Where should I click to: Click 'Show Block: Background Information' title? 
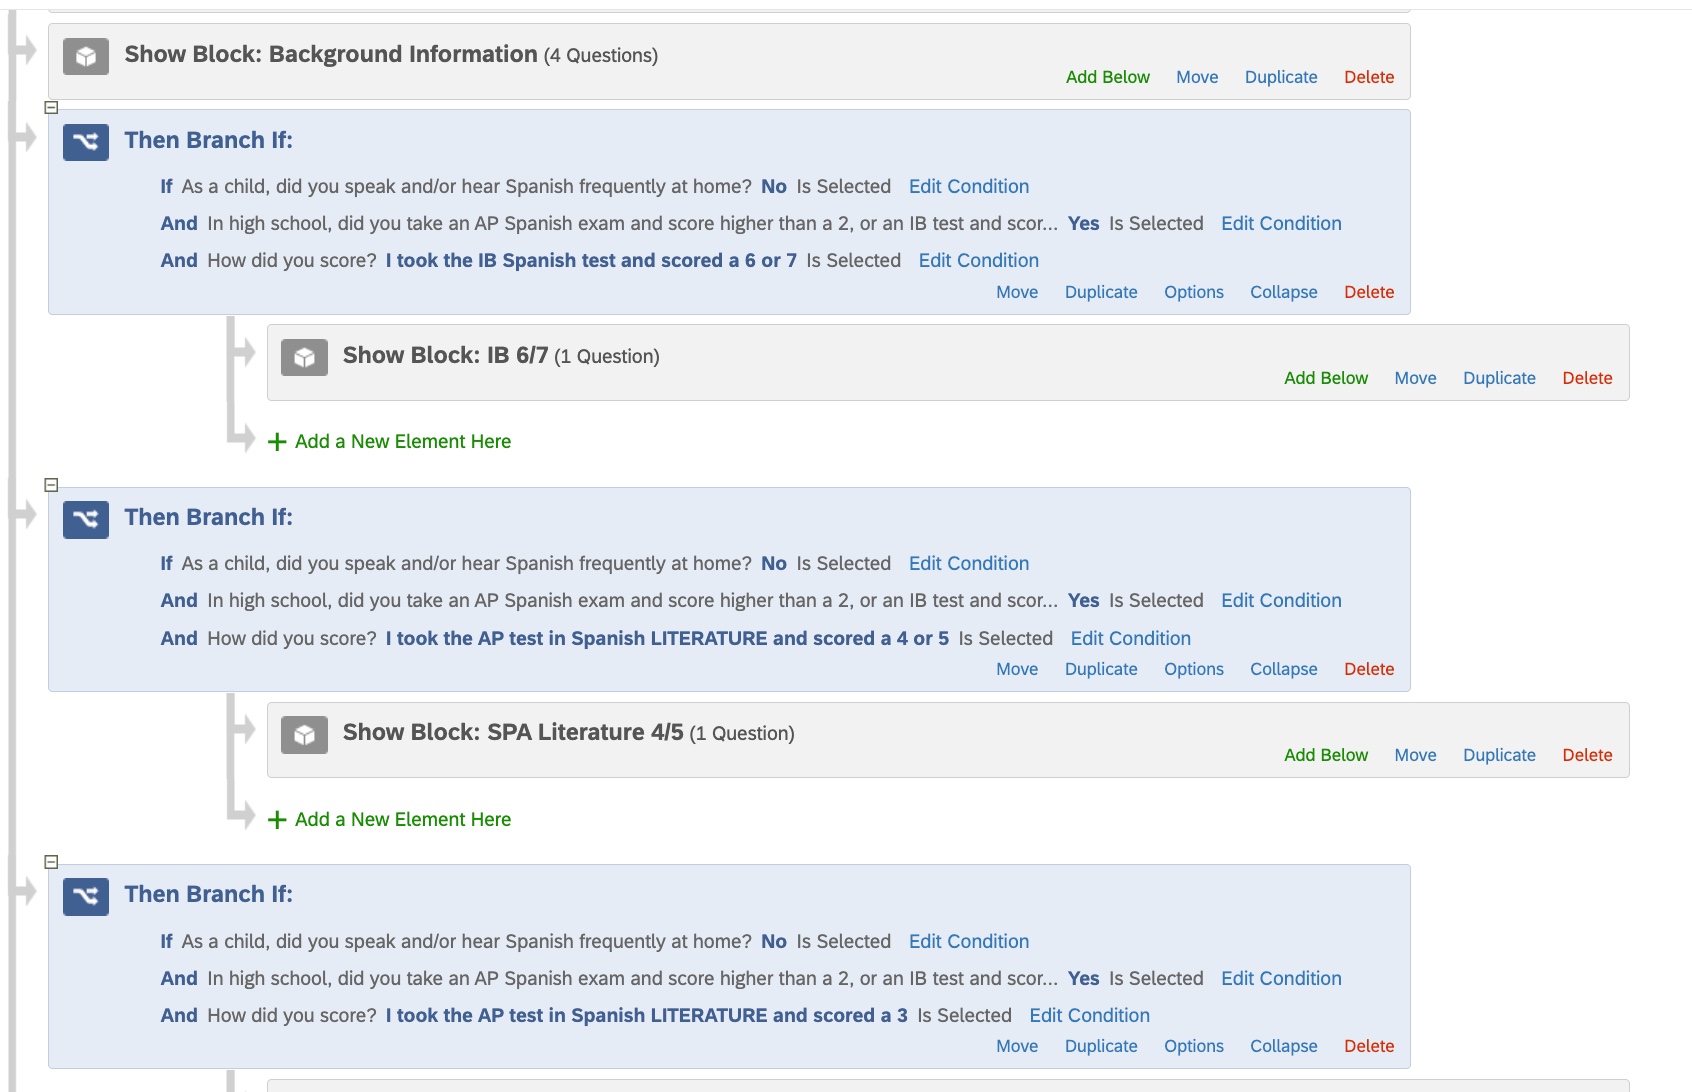(331, 54)
